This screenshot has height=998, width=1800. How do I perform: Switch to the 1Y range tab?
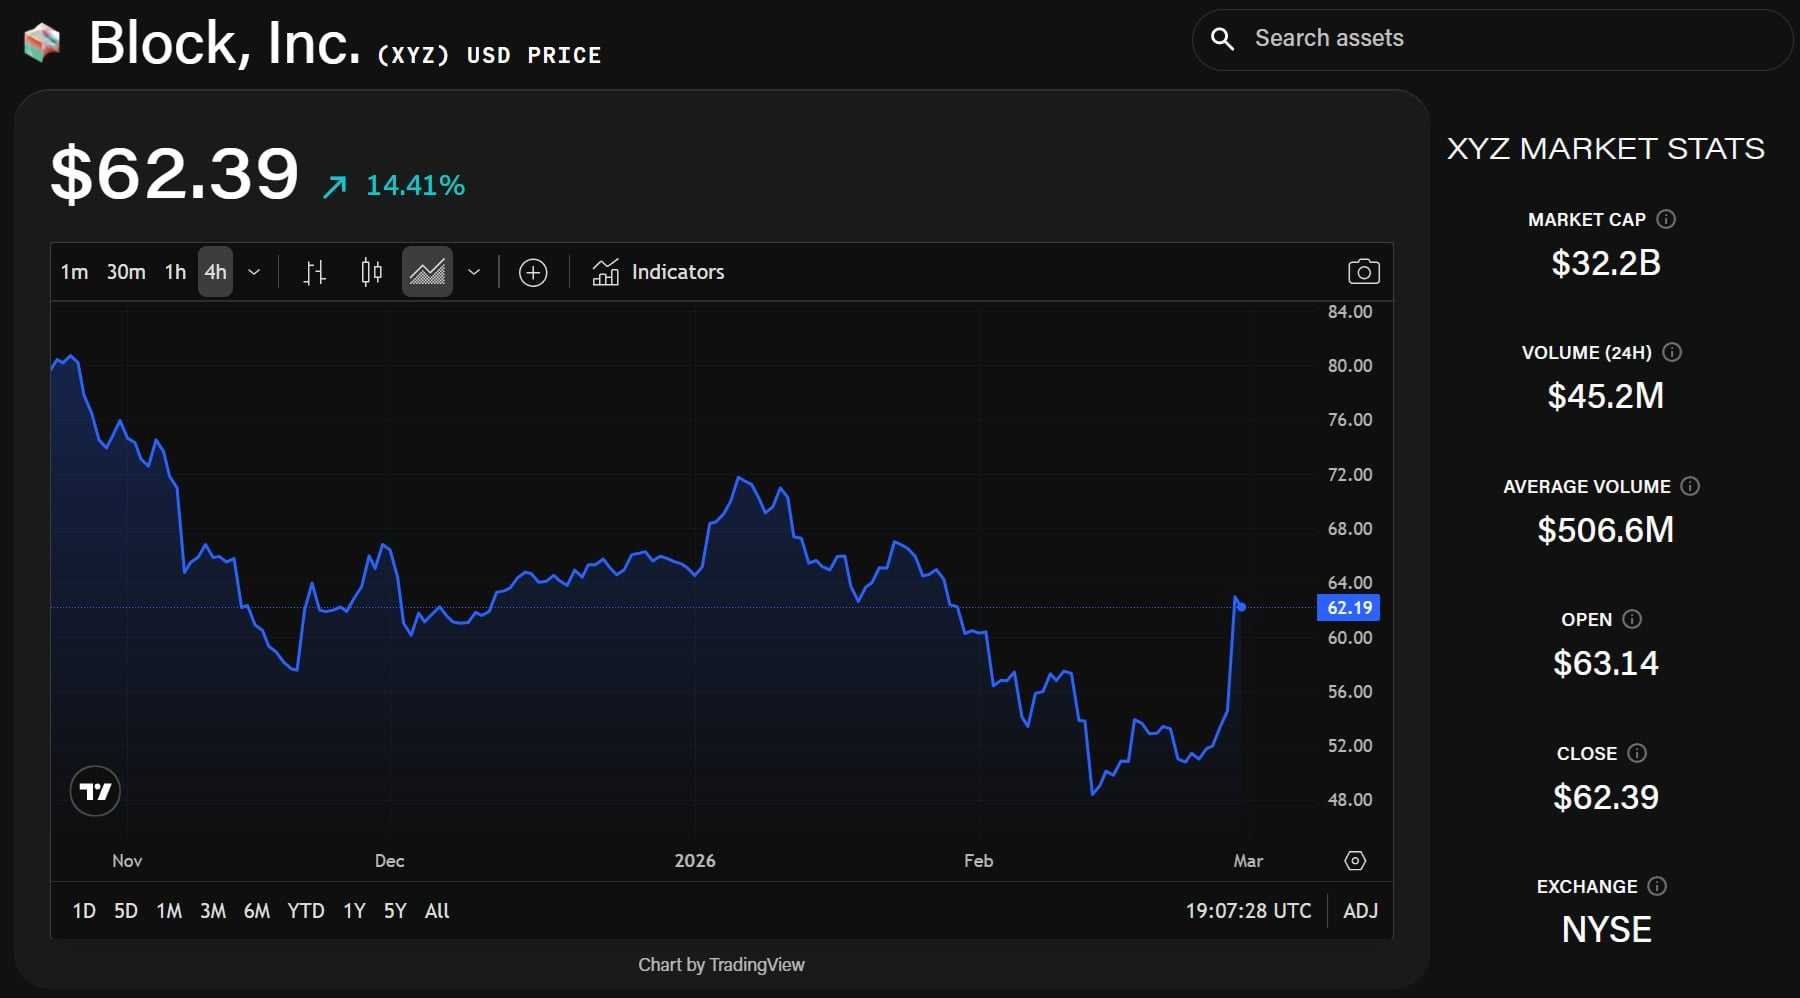click(353, 911)
